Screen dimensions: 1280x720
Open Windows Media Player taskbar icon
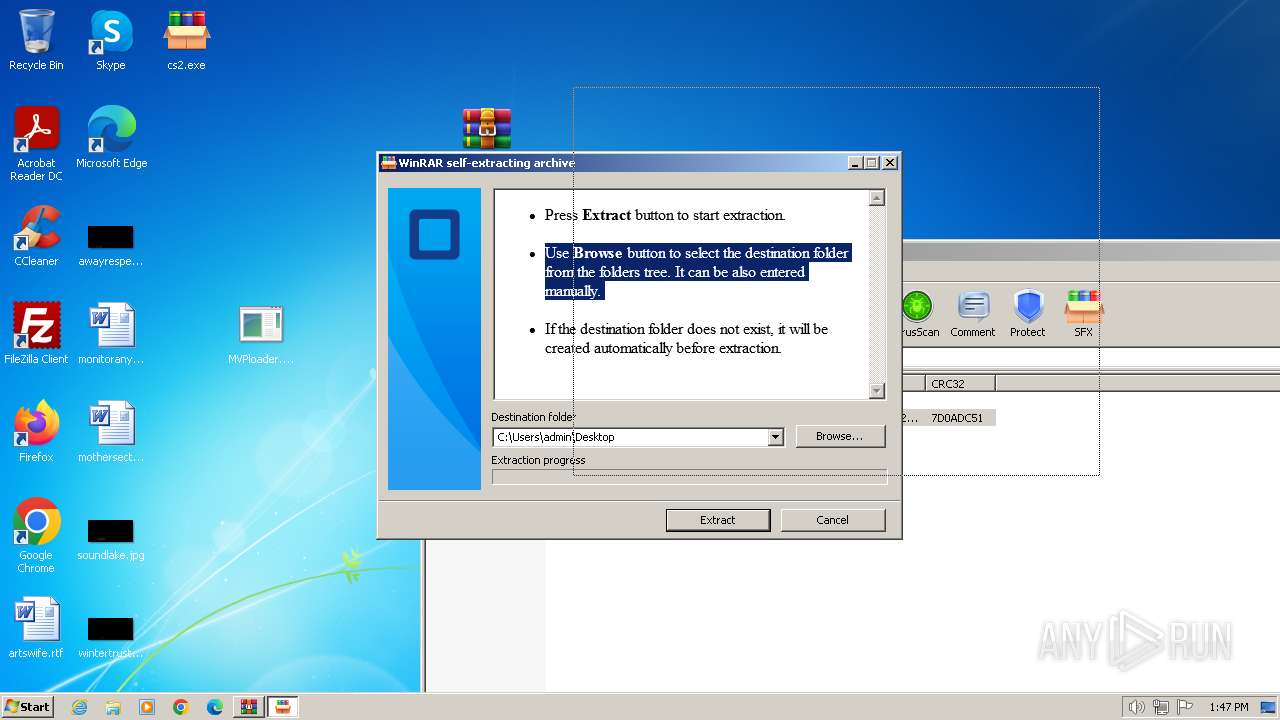pos(147,707)
